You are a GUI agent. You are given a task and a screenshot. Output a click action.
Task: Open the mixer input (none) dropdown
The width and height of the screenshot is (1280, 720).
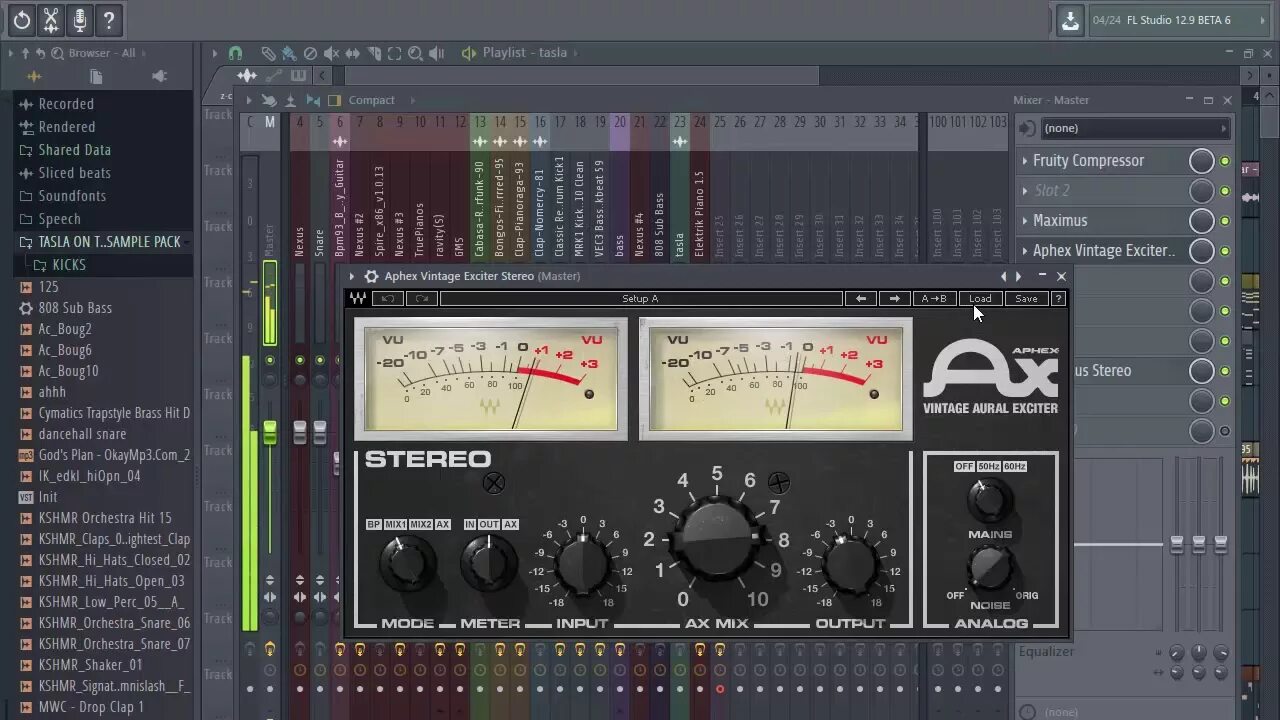pyautogui.click(x=1134, y=128)
